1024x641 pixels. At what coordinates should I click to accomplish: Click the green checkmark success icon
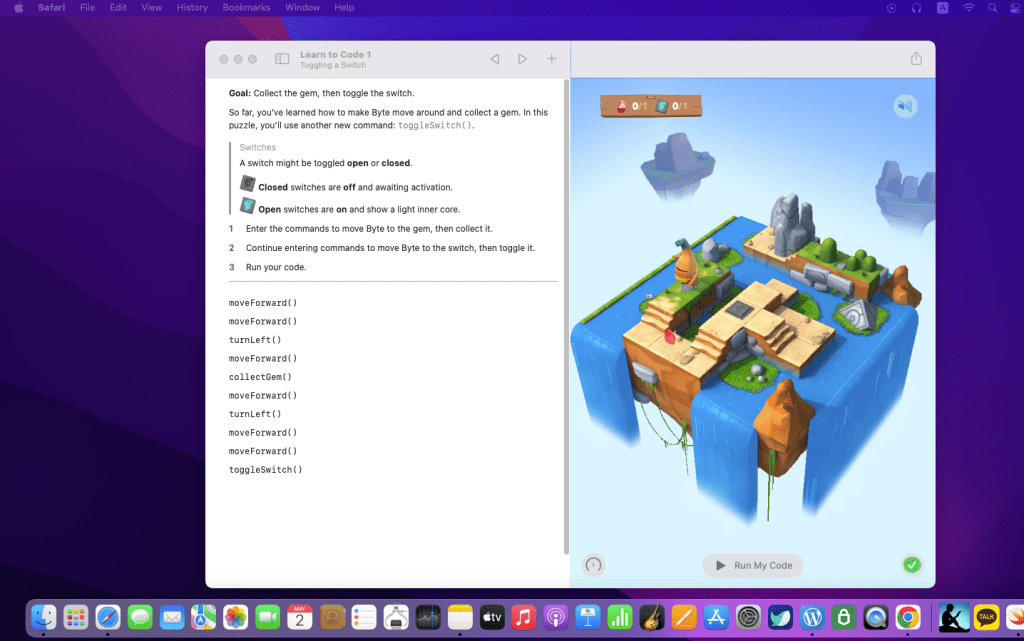tap(911, 565)
